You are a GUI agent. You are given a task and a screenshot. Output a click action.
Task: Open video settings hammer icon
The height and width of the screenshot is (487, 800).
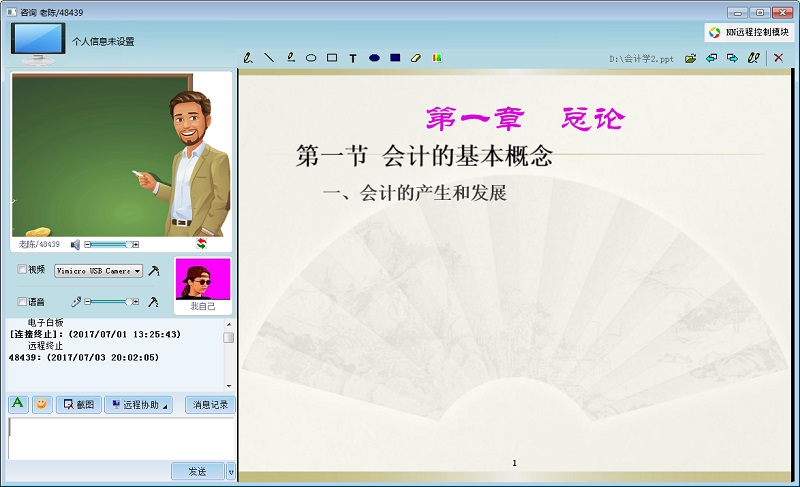[154, 271]
